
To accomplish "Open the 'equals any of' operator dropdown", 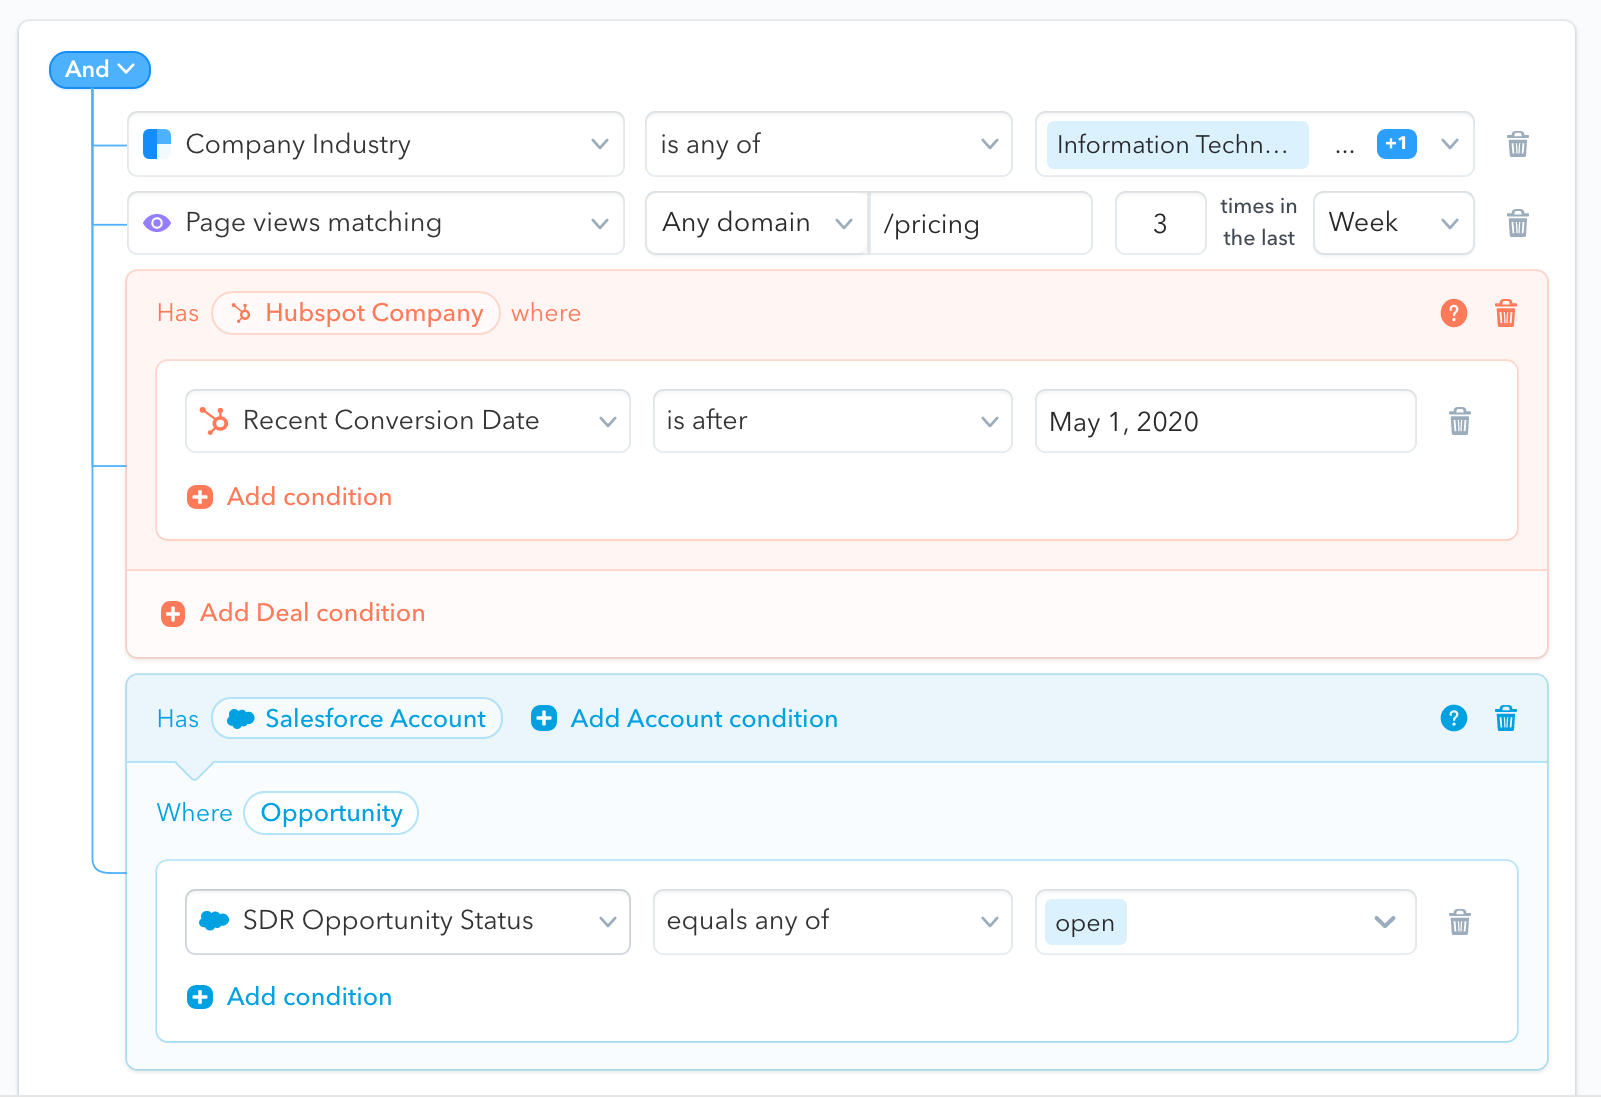I will click(x=832, y=922).
